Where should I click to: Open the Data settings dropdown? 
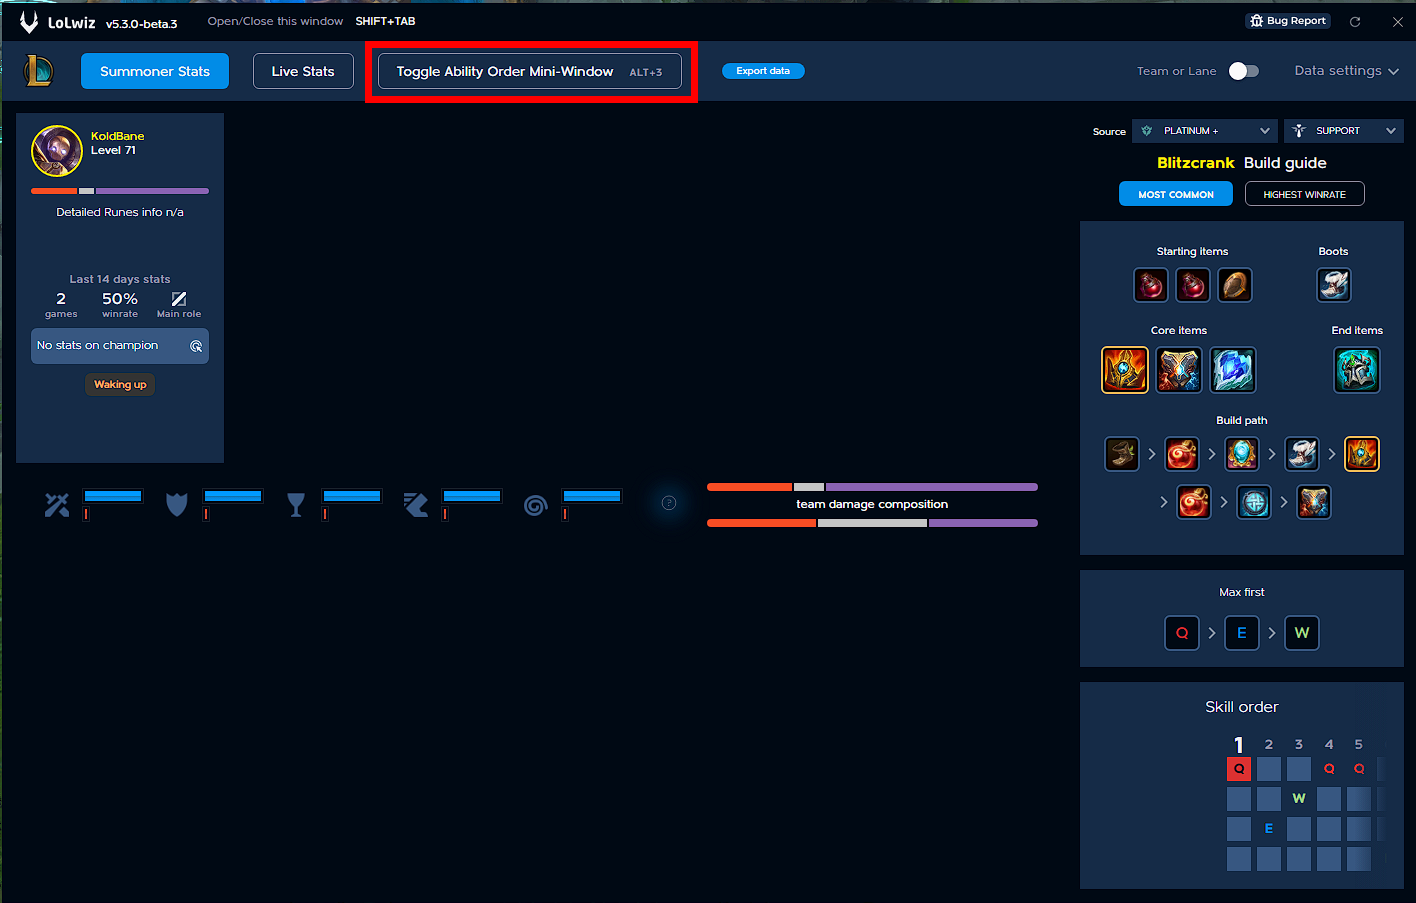tap(1346, 71)
